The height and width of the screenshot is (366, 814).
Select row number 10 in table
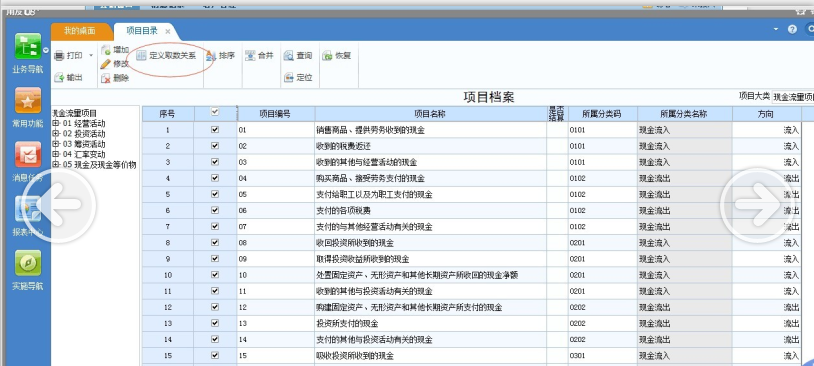point(168,275)
